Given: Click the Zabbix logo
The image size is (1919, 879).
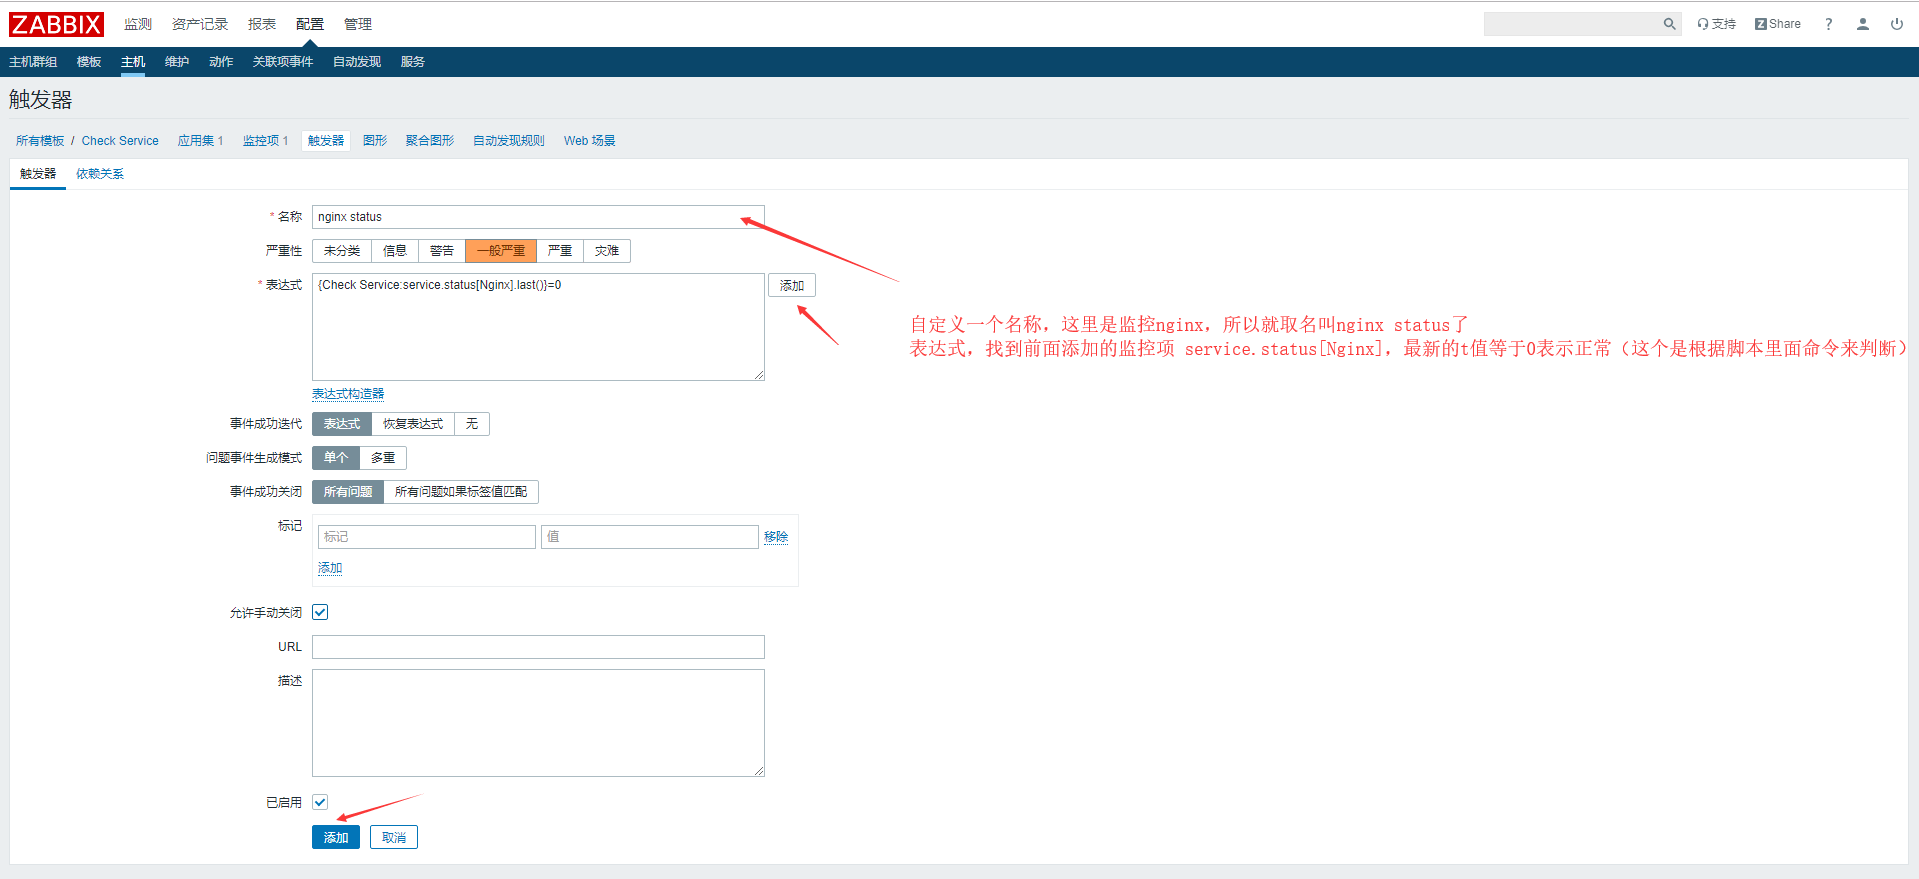Looking at the screenshot, I should tap(56, 24).
